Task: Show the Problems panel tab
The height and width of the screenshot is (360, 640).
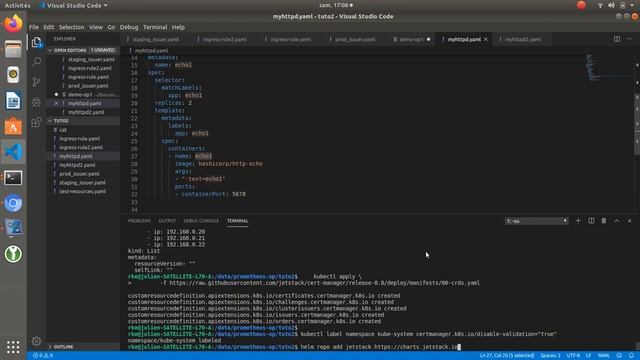Action: tap(139, 221)
